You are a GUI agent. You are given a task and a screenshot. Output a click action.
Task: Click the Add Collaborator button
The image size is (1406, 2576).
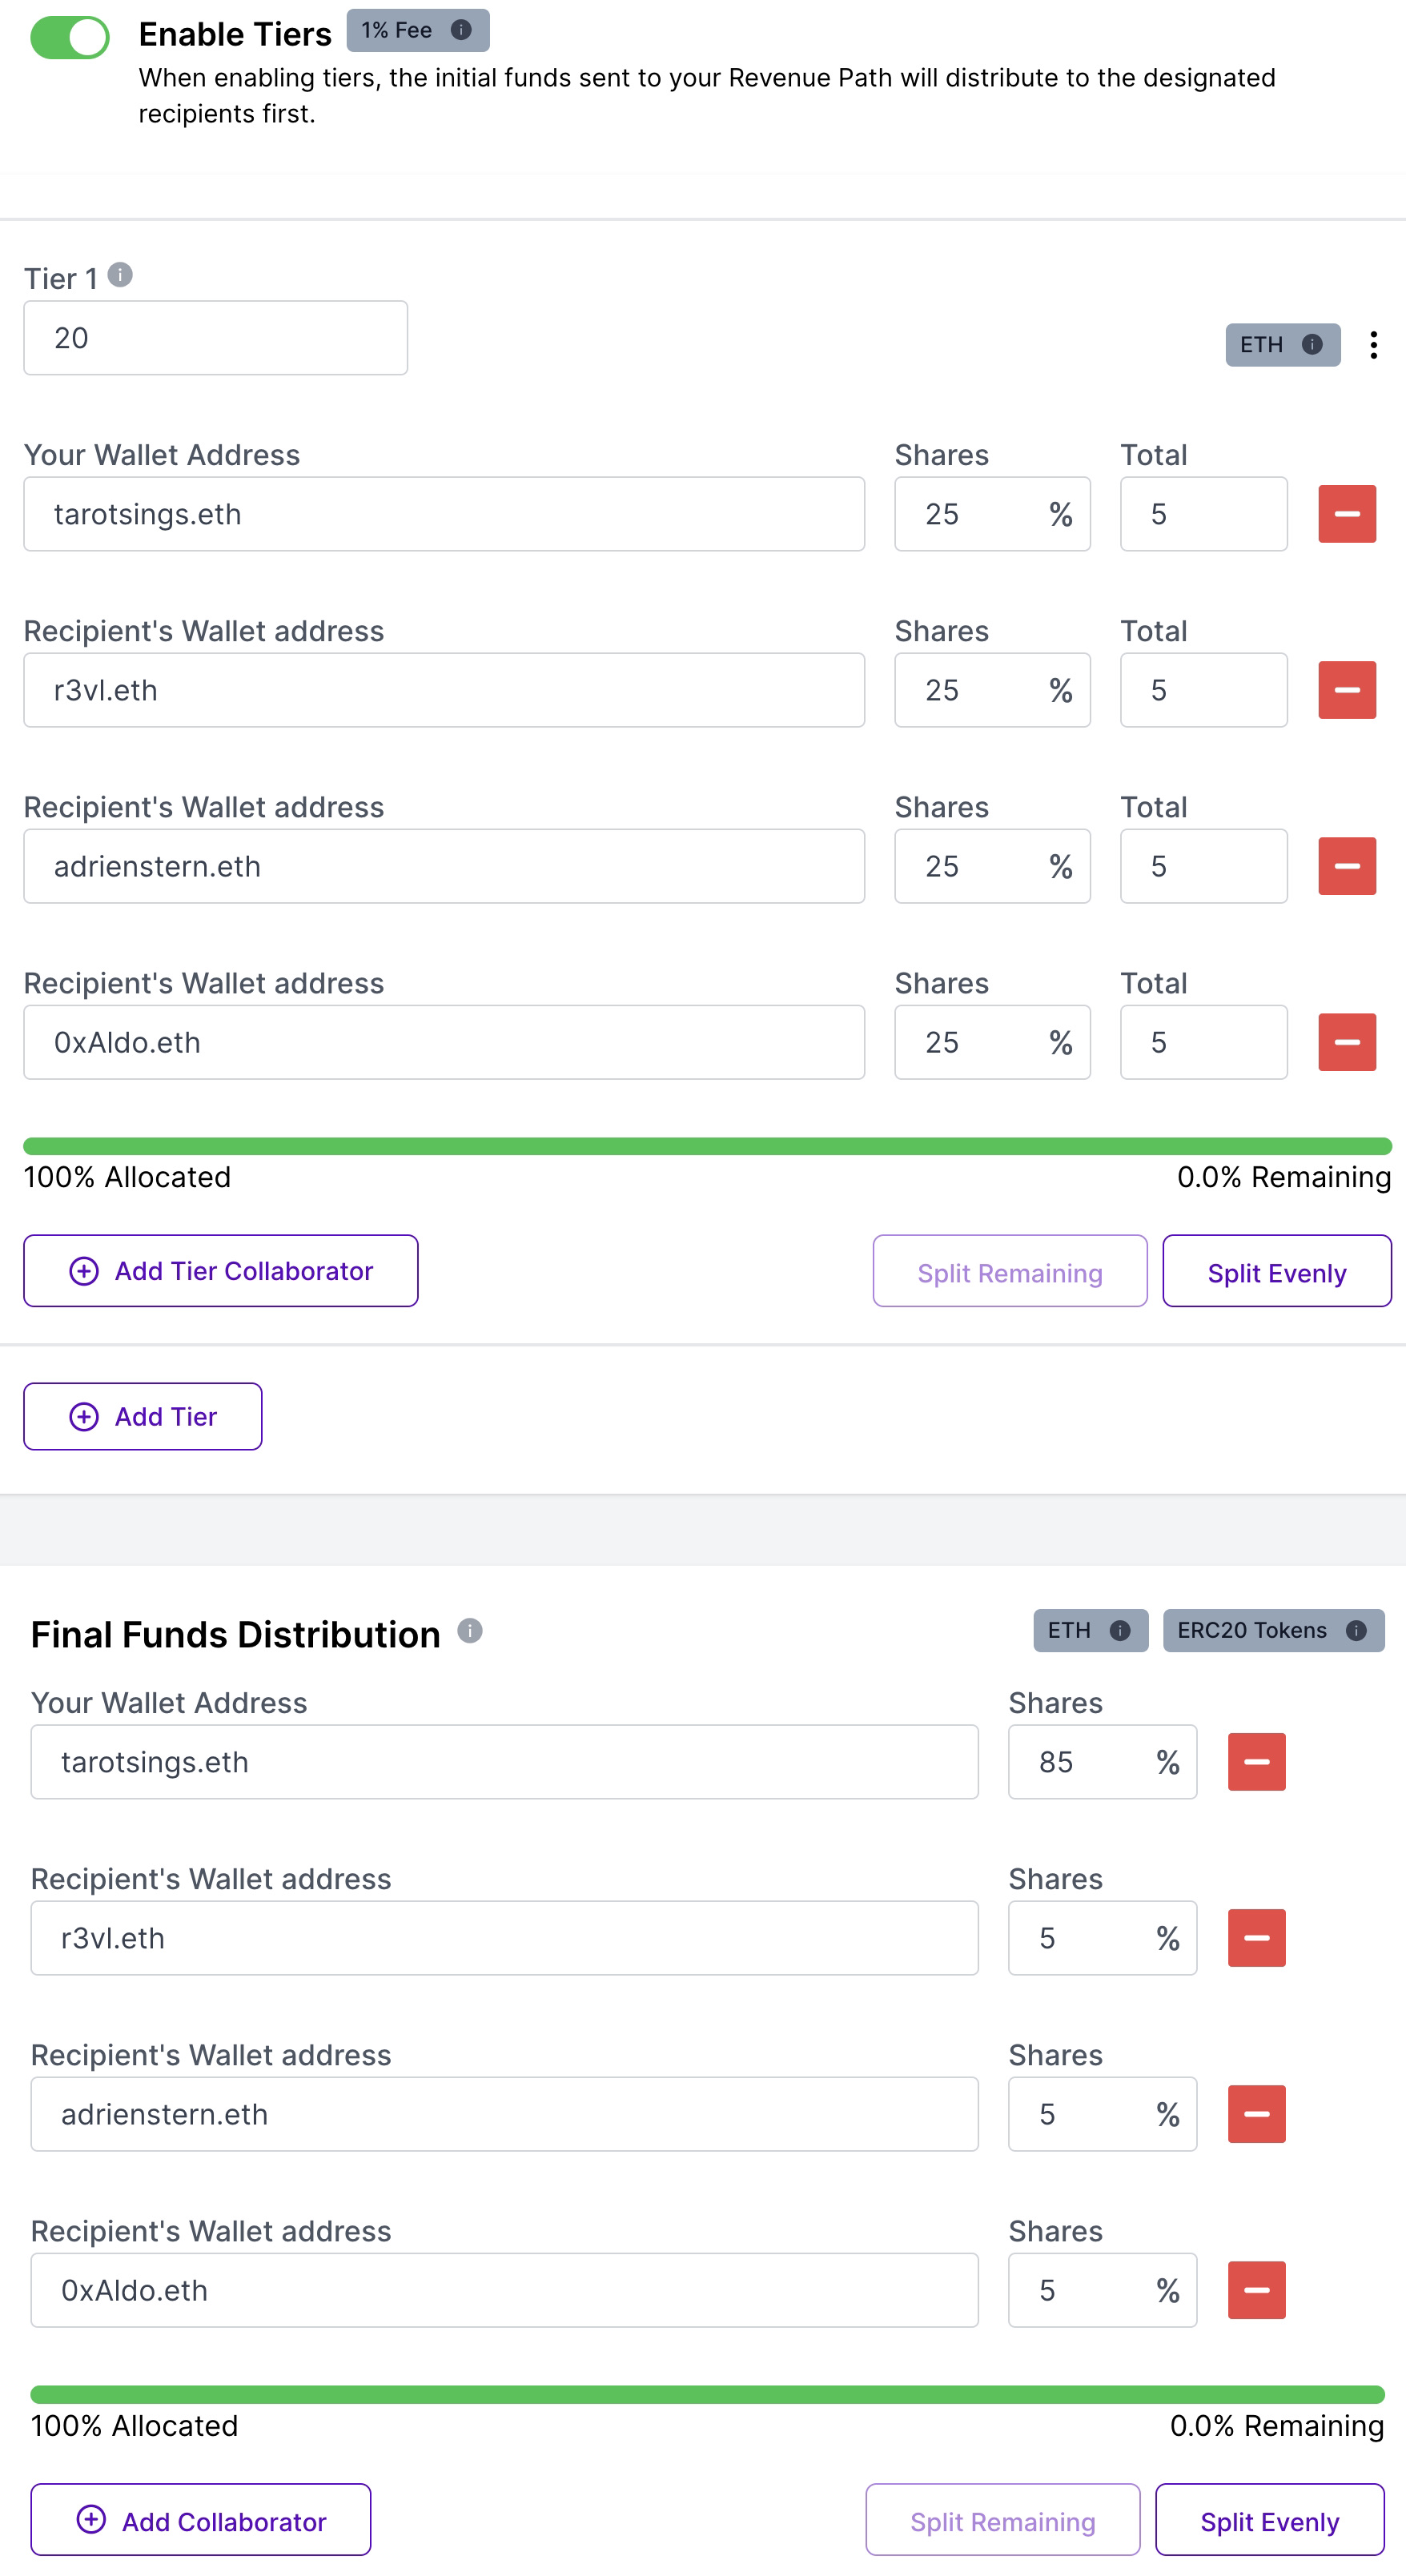201,2520
